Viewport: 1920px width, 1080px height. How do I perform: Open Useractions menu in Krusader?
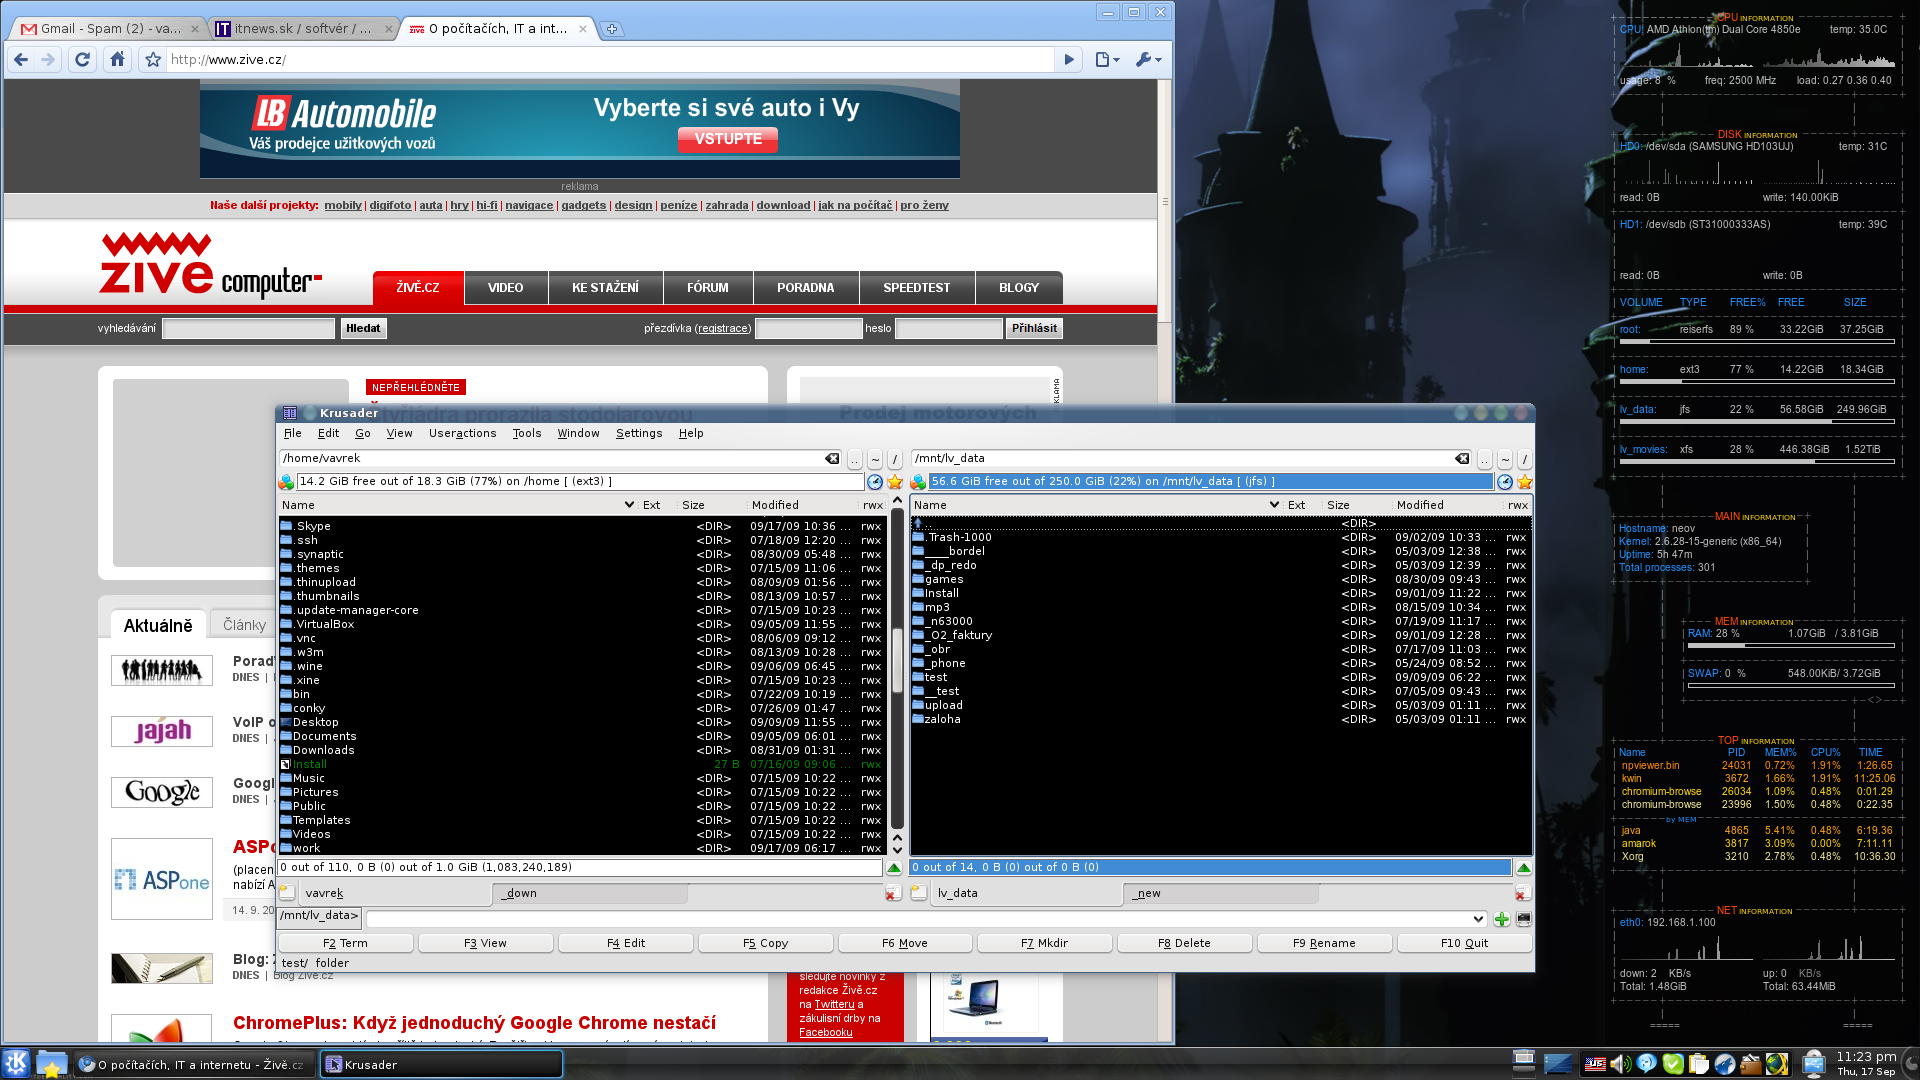click(x=462, y=434)
